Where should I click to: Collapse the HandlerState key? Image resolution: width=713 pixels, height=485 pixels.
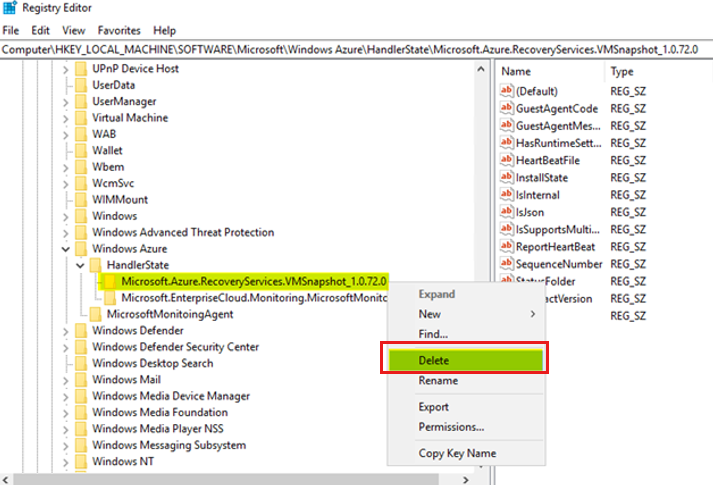[80, 265]
